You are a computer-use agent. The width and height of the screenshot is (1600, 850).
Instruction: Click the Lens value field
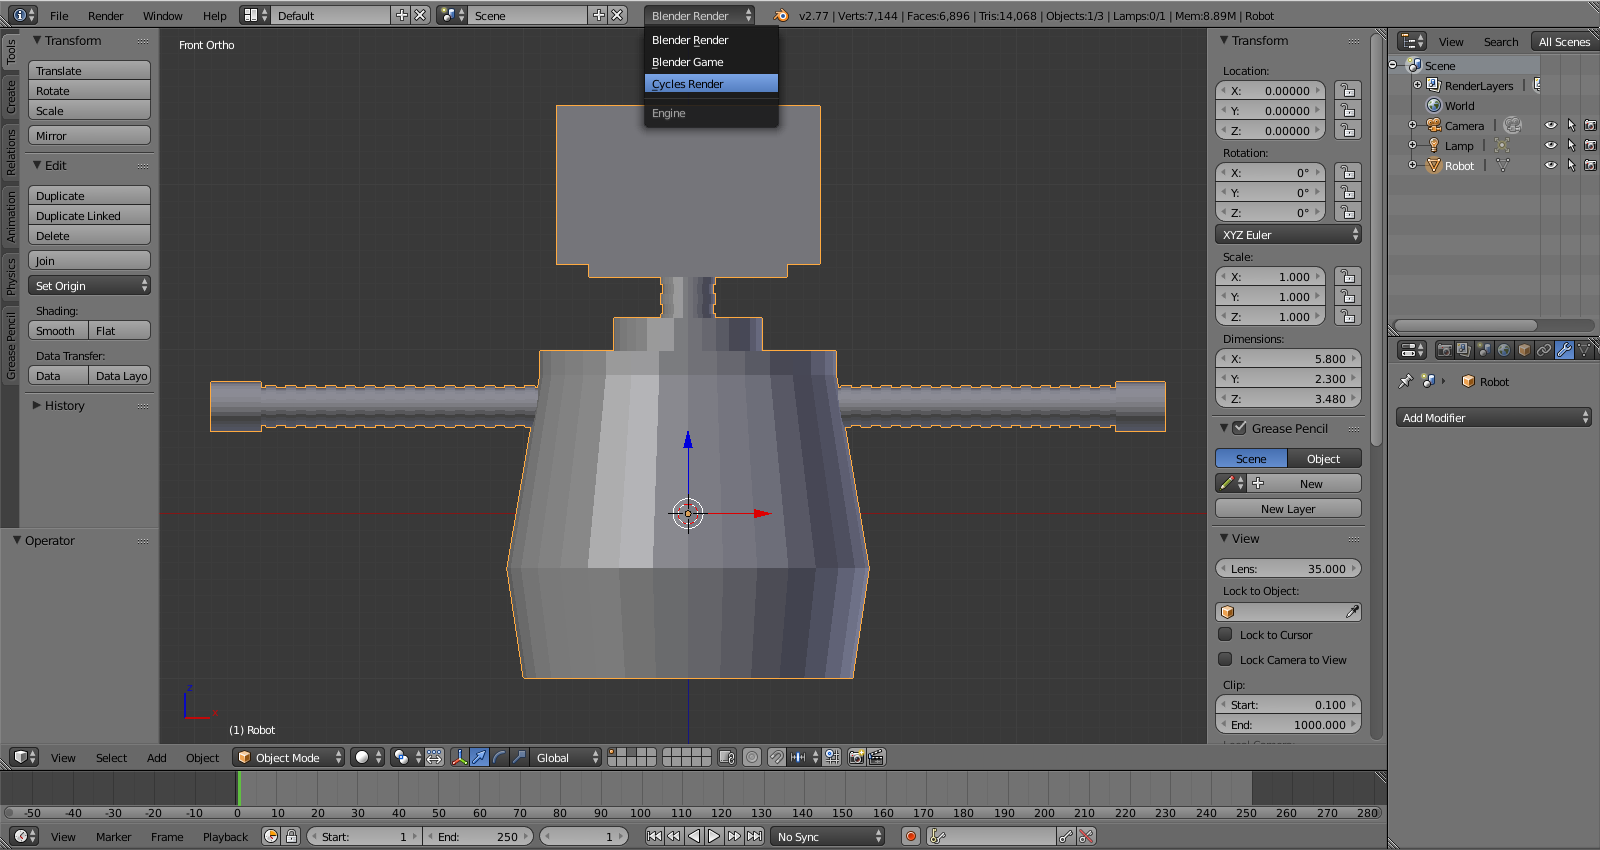tap(1287, 568)
